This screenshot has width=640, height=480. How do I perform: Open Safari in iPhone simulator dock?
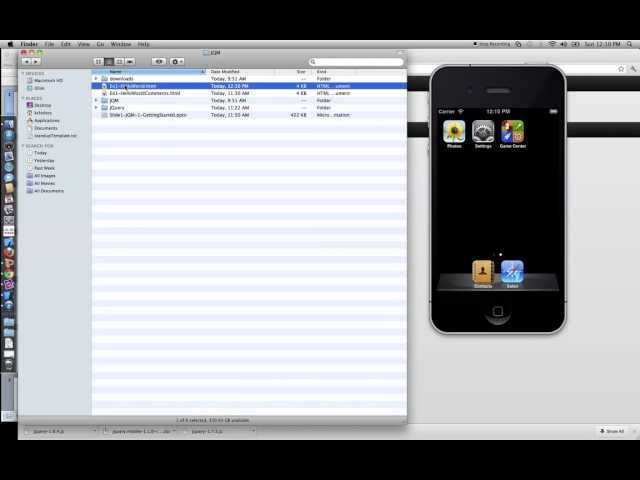pos(512,272)
